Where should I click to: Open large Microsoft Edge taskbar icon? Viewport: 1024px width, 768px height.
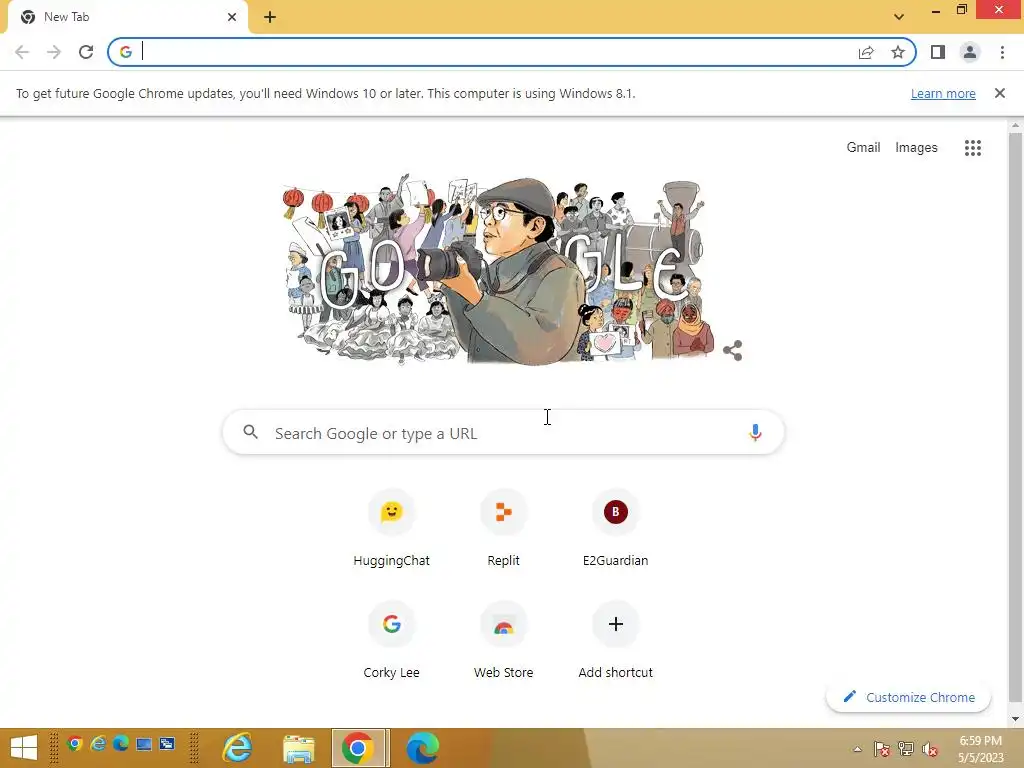[x=423, y=748]
